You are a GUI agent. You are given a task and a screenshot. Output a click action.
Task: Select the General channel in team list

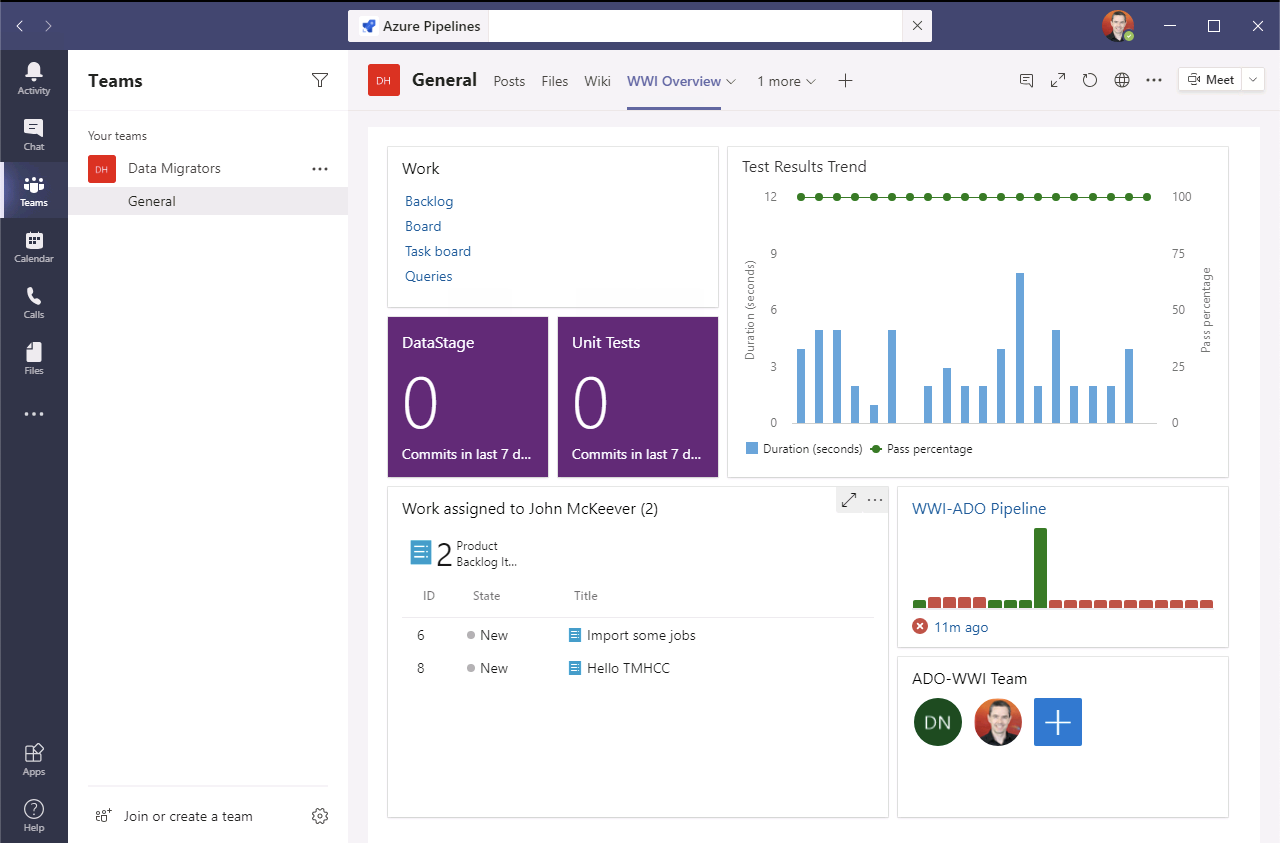tap(152, 201)
